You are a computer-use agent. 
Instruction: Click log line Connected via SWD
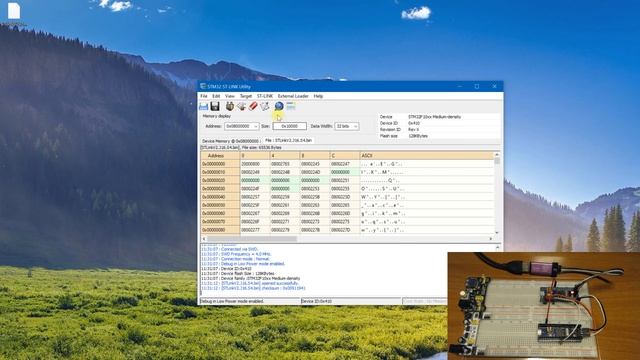(229, 249)
